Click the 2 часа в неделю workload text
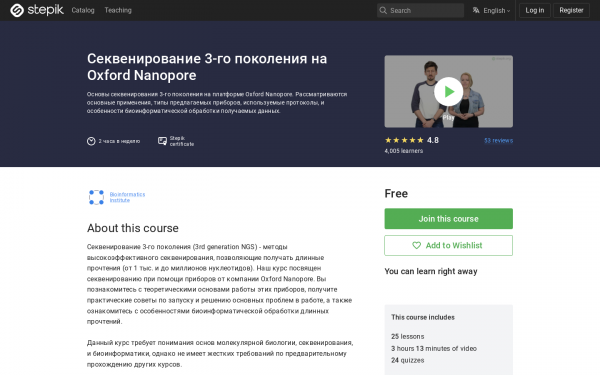Viewport: 600px width, 375px height. [119, 141]
